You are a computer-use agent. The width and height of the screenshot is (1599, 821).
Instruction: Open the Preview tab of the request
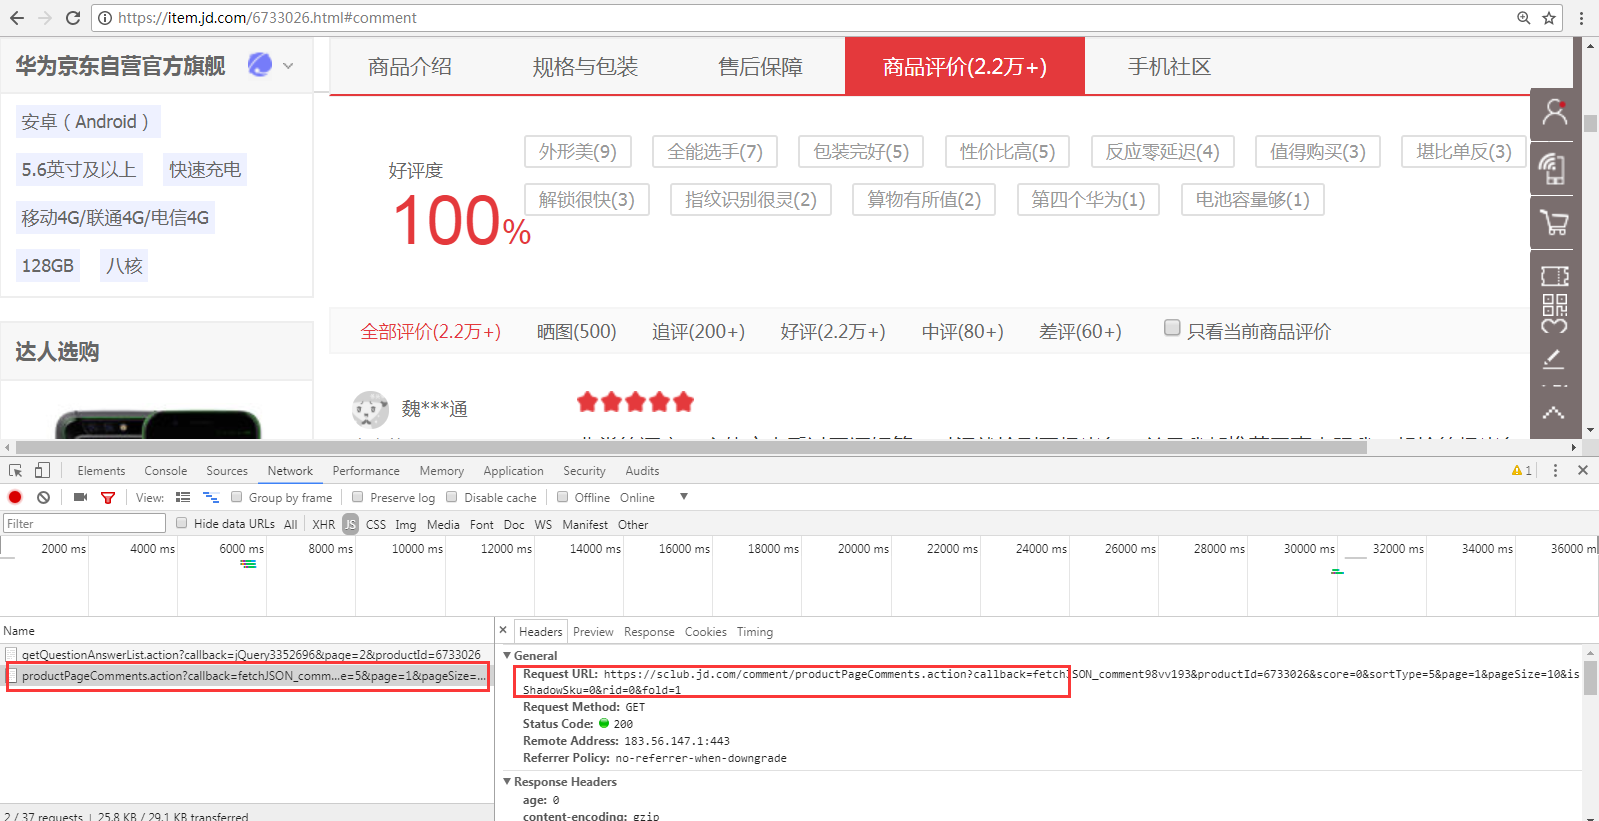coord(593,631)
